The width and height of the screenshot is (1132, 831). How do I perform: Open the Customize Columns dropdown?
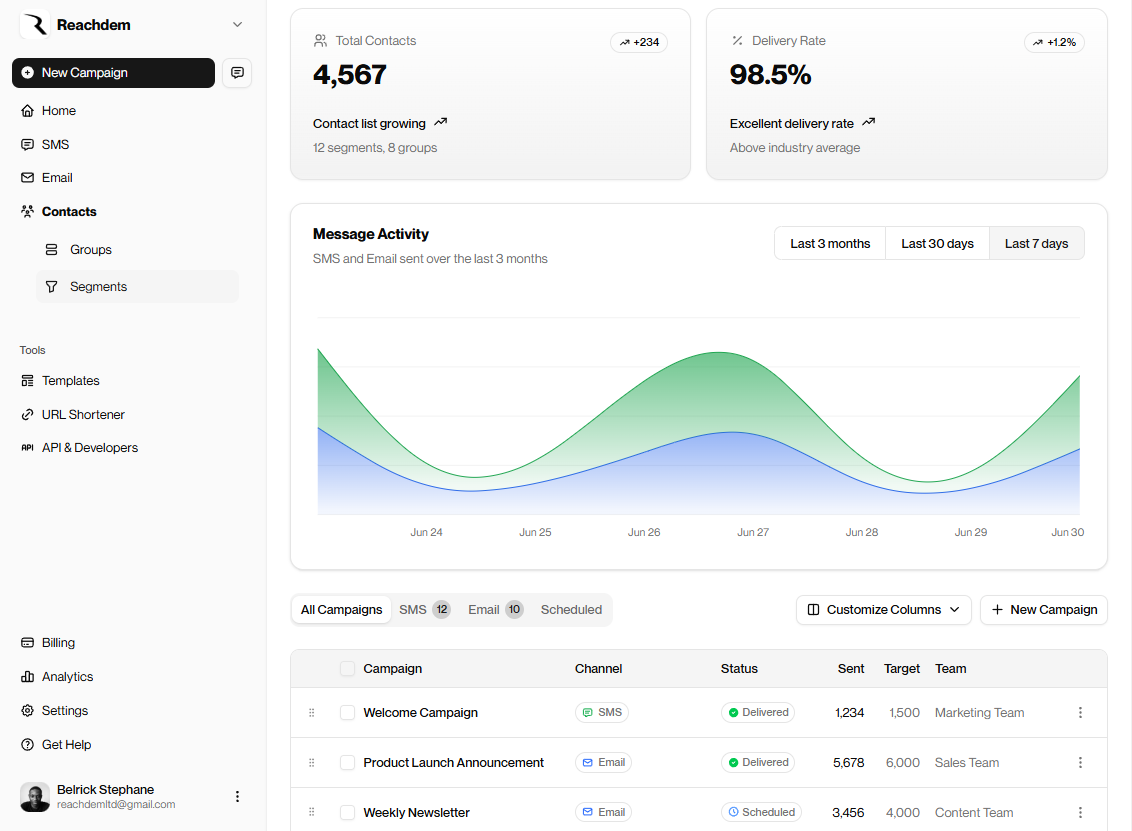[884, 609]
